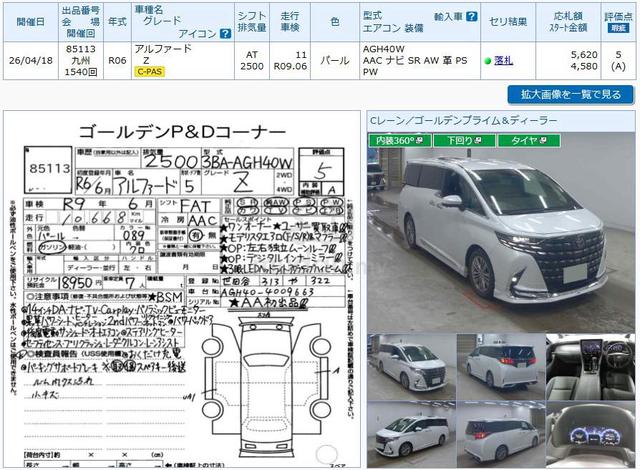Click the 年式 column header
640x470 pixels.
pos(117,22)
